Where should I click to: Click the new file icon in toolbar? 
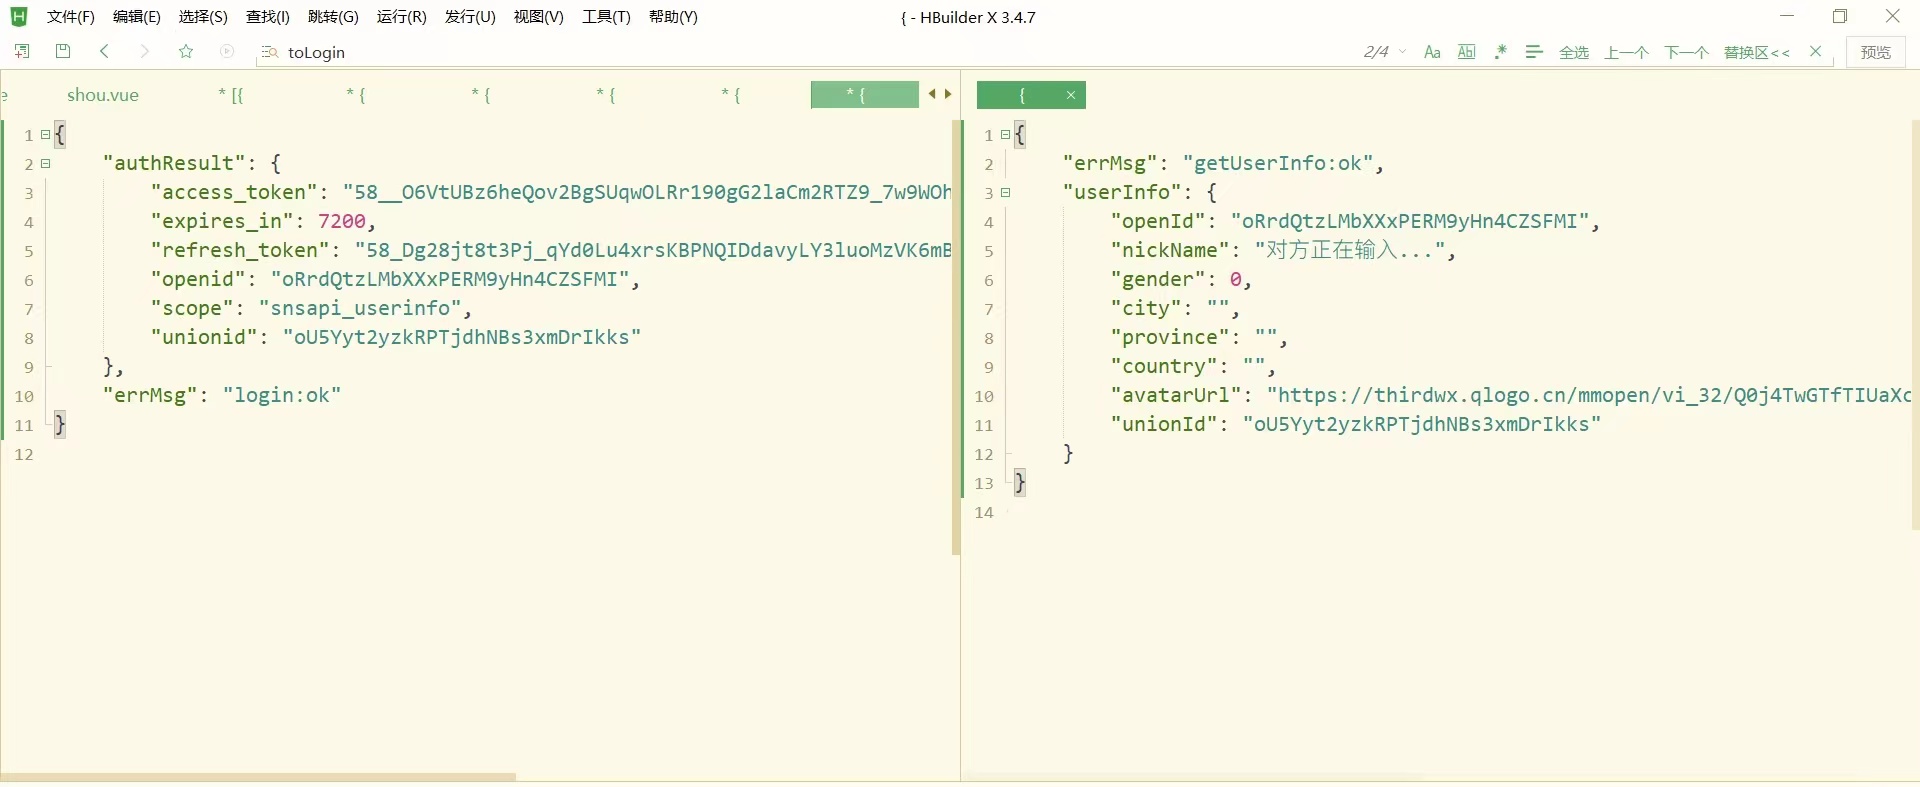pos(22,52)
